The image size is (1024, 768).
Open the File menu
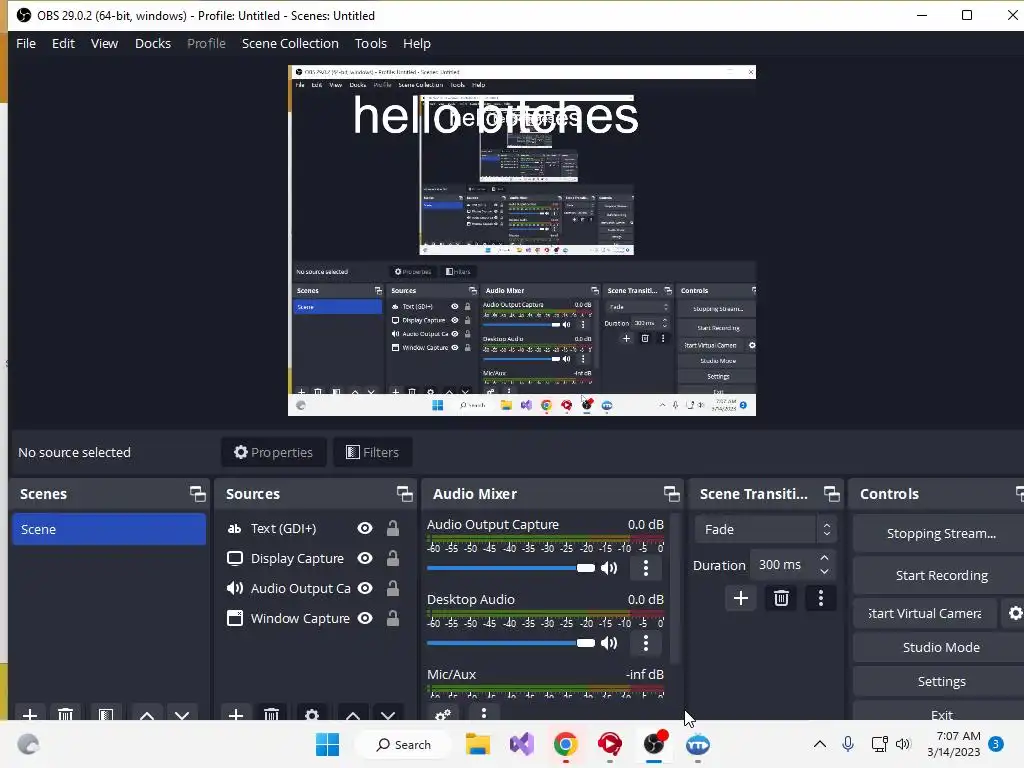click(26, 43)
